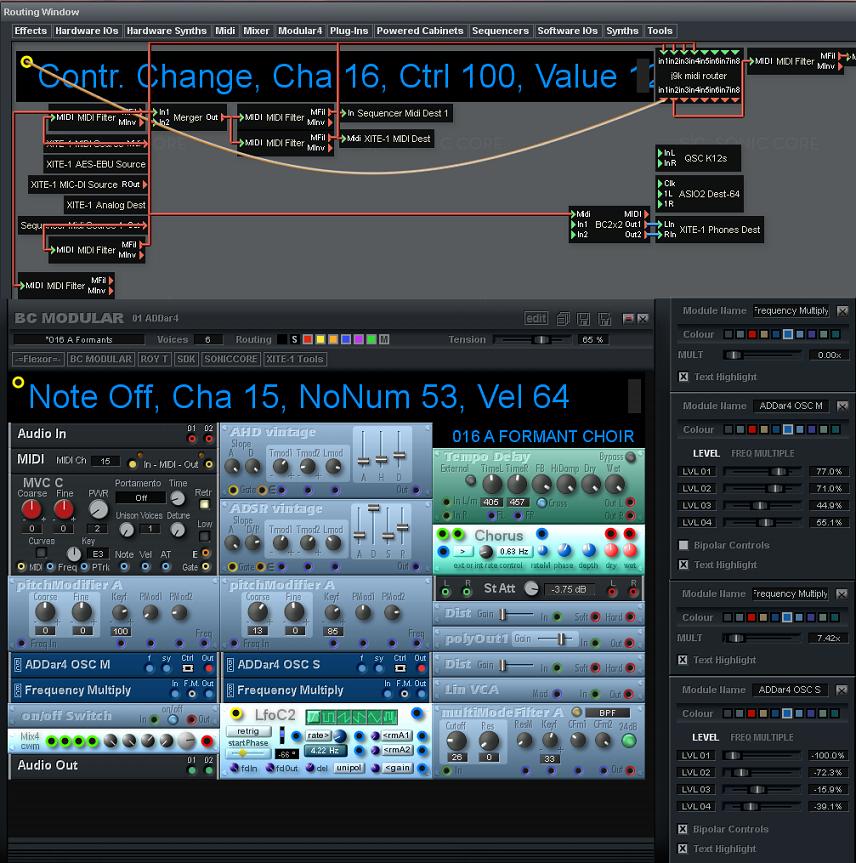856x863 pixels.
Task: Open the -=Flexor=- module category
Action: click(x=38, y=359)
